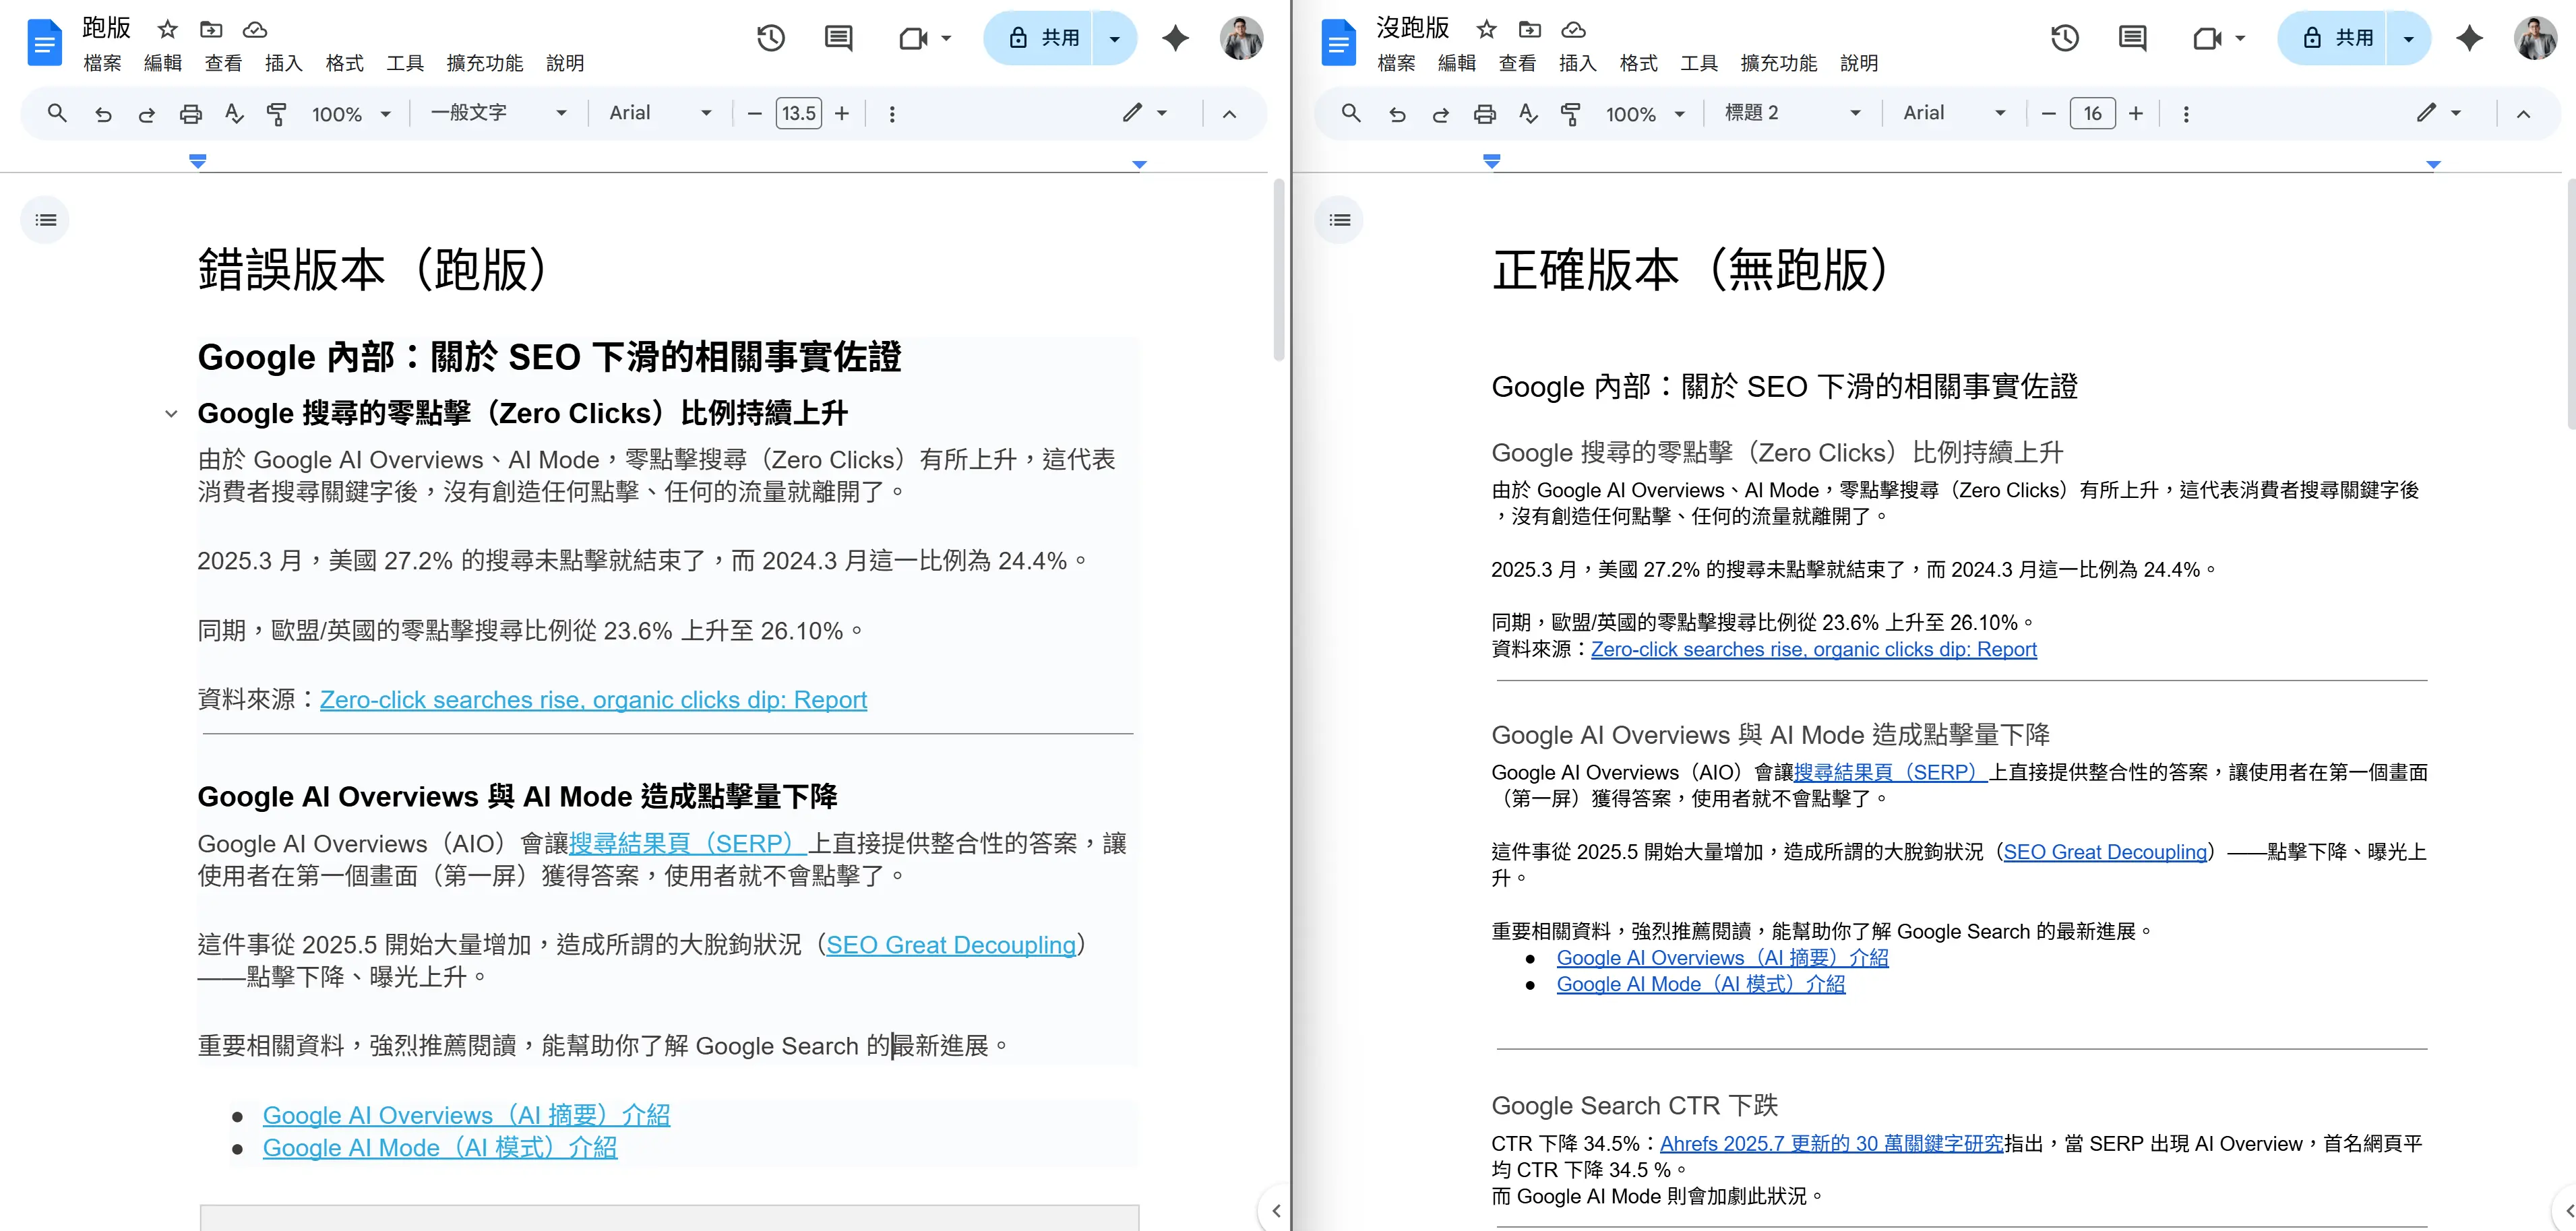2576x1231 pixels.
Task: Open SEO Great Decoupling link in left document
Action: click(950, 945)
